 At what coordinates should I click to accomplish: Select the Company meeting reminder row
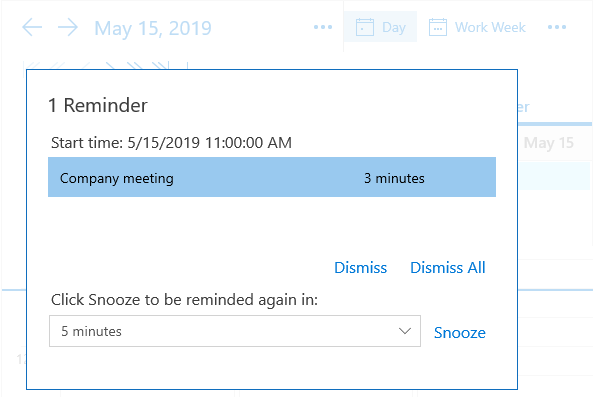[272, 177]
